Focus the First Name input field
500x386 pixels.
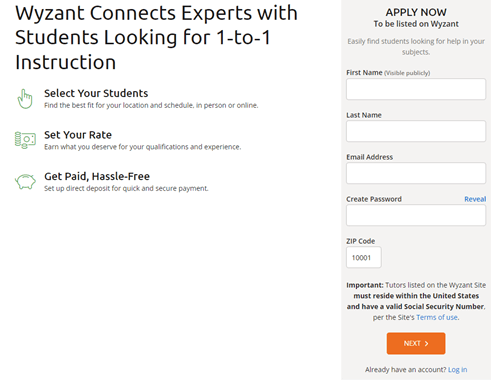pos(416,89)
